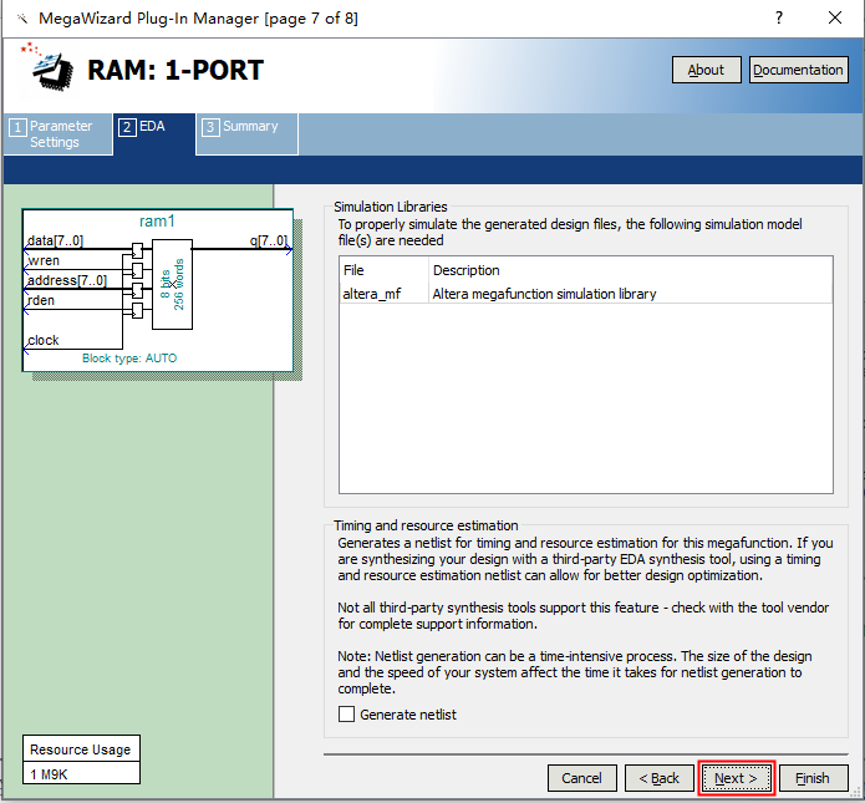This screenshot has height=803, width=865.
Task: Go to the Summary tab
Action: (247, 134)
